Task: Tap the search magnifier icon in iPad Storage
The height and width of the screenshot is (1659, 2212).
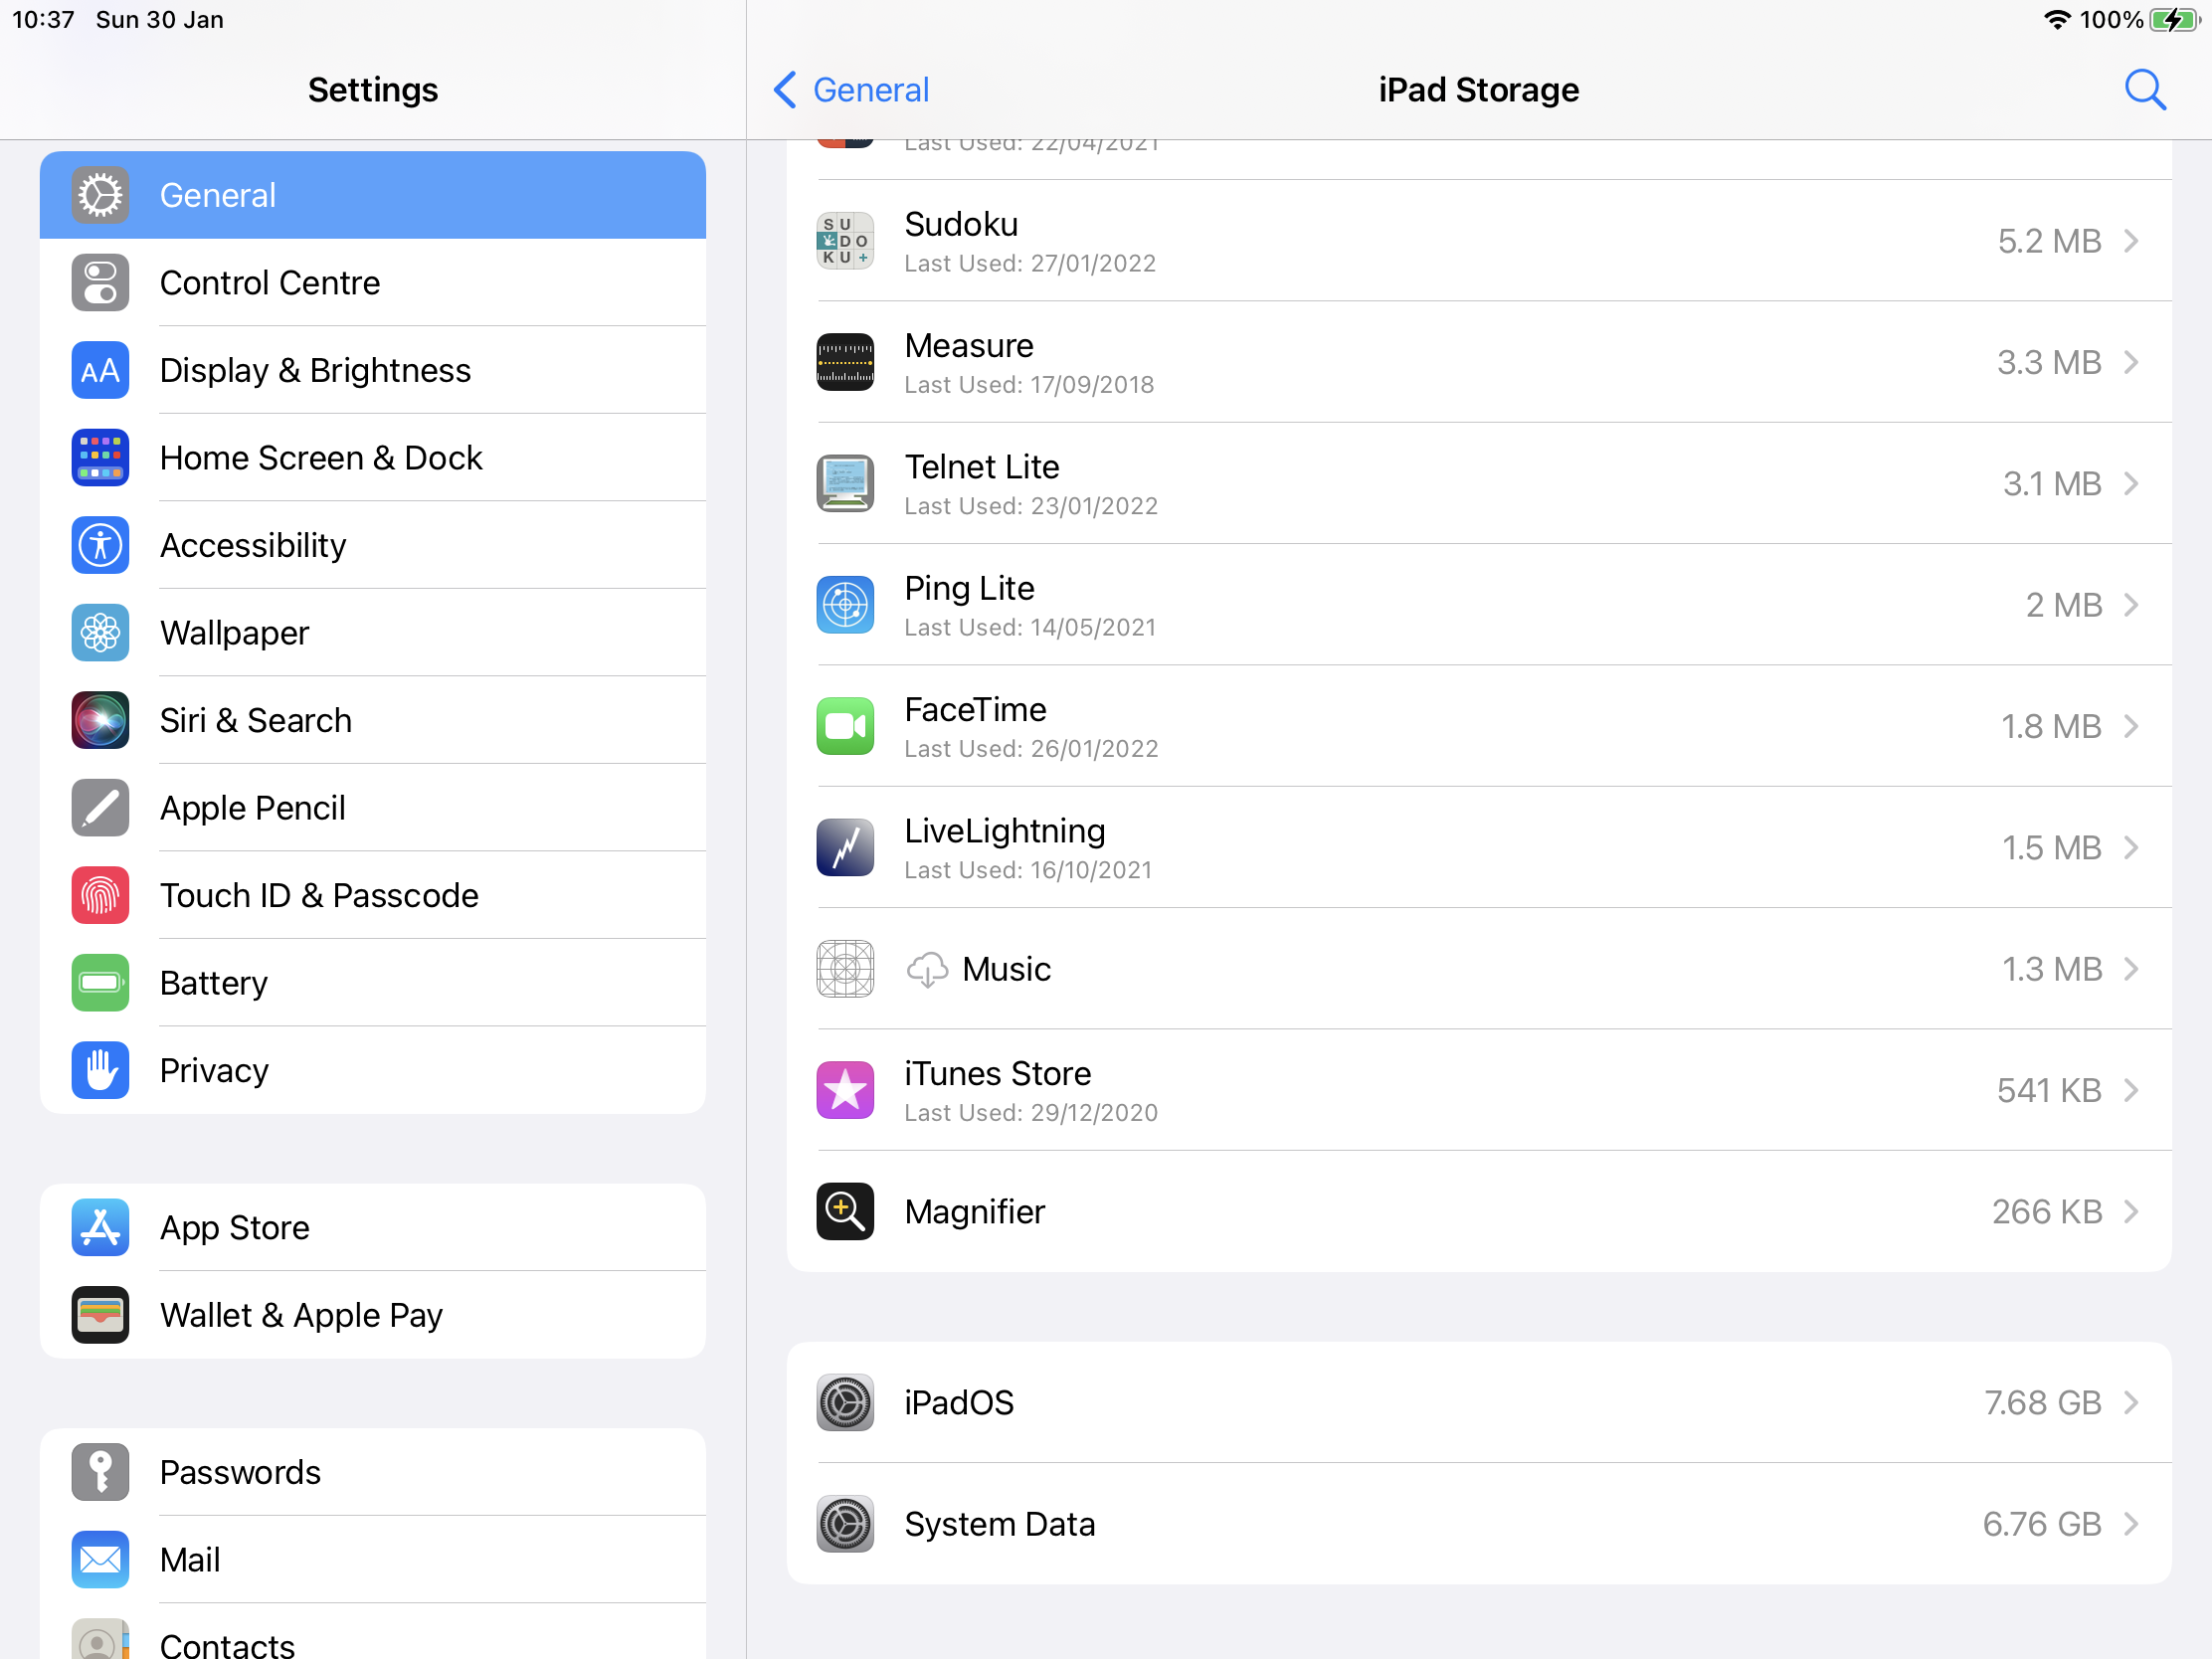Action: (2144, 90)
